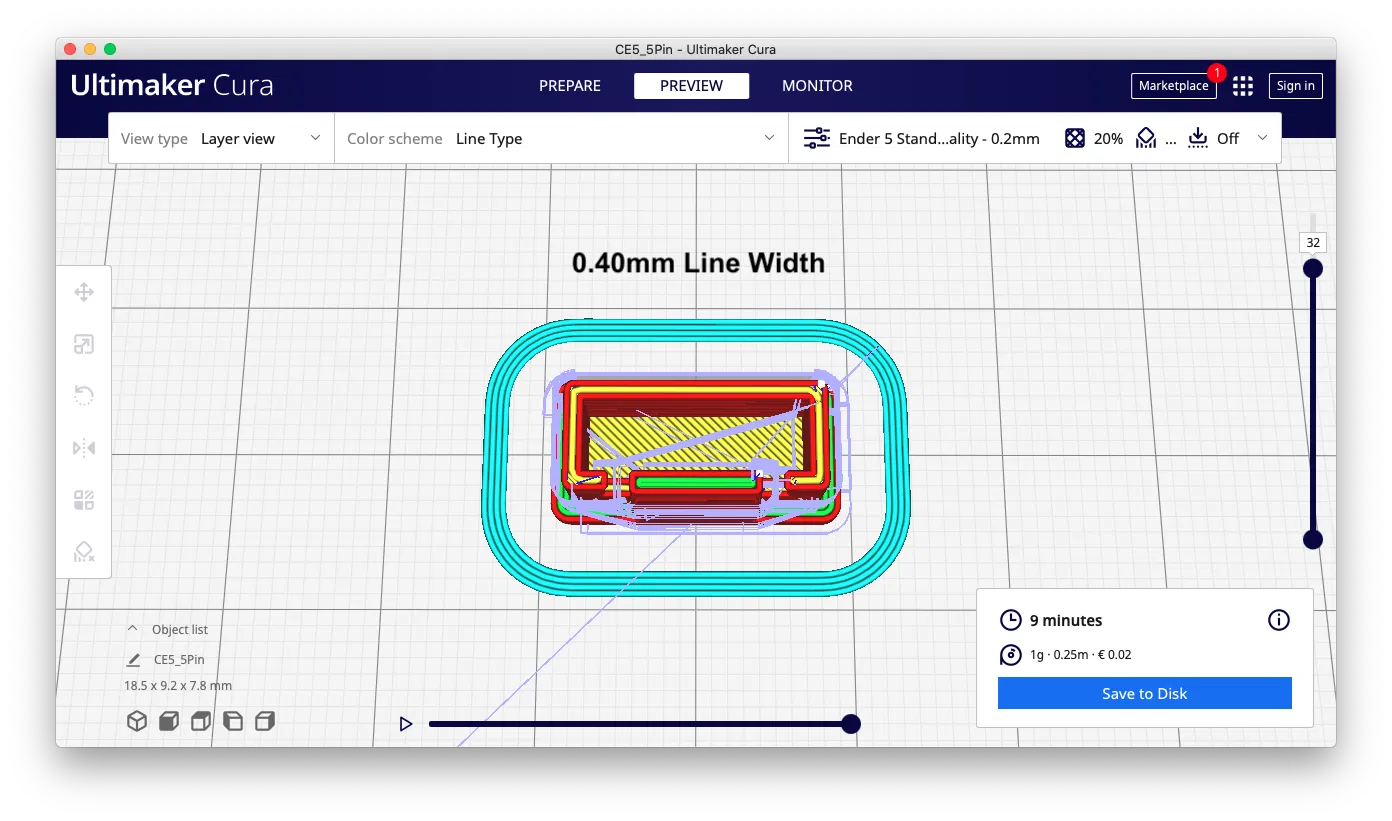Click the 9 minutes print time

point(1066,620)
